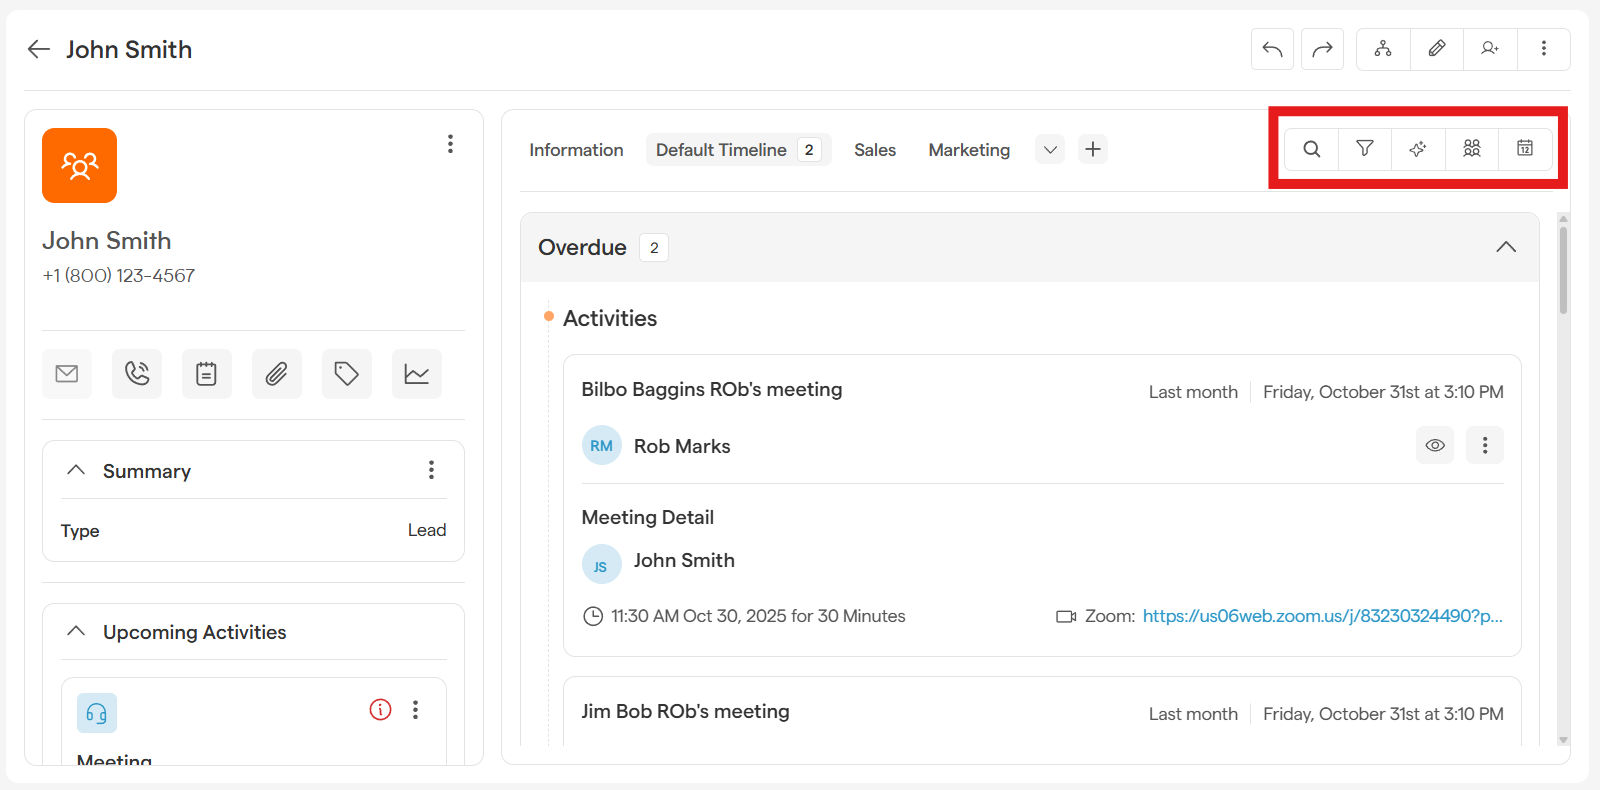Toggle eye visibility on Bilbo Baggins meeting
This screenshot has width=1600, height=790.
click(x=1434, y=445)
